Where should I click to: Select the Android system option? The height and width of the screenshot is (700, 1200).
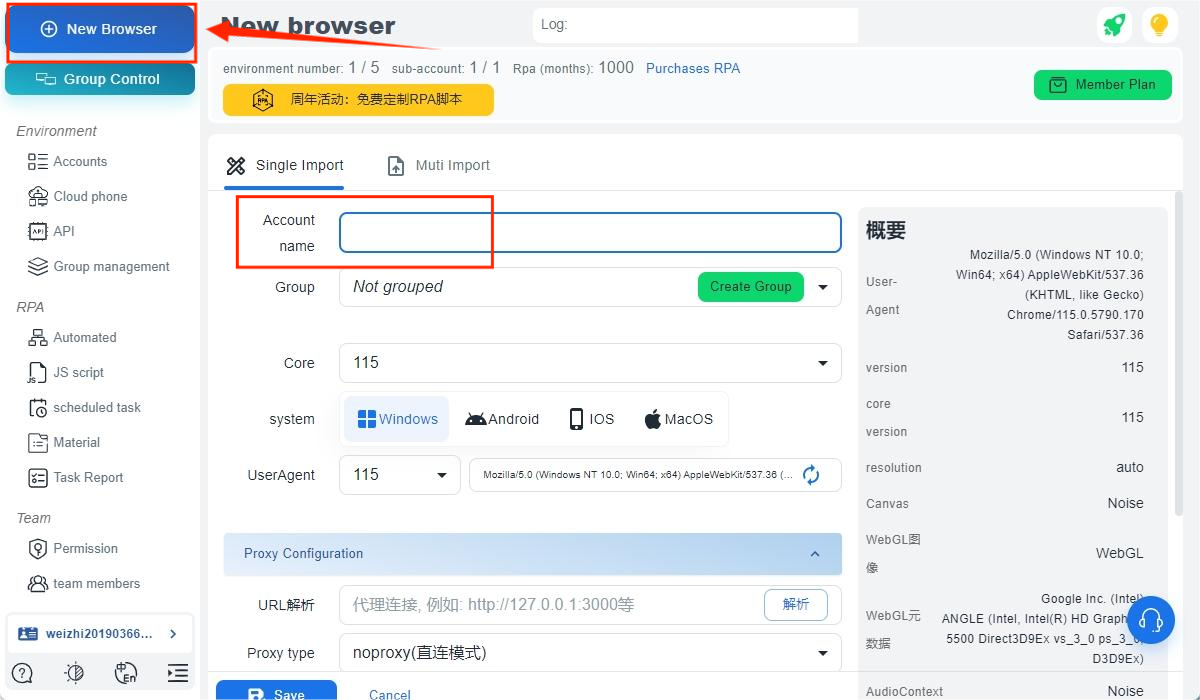point(502,419)
